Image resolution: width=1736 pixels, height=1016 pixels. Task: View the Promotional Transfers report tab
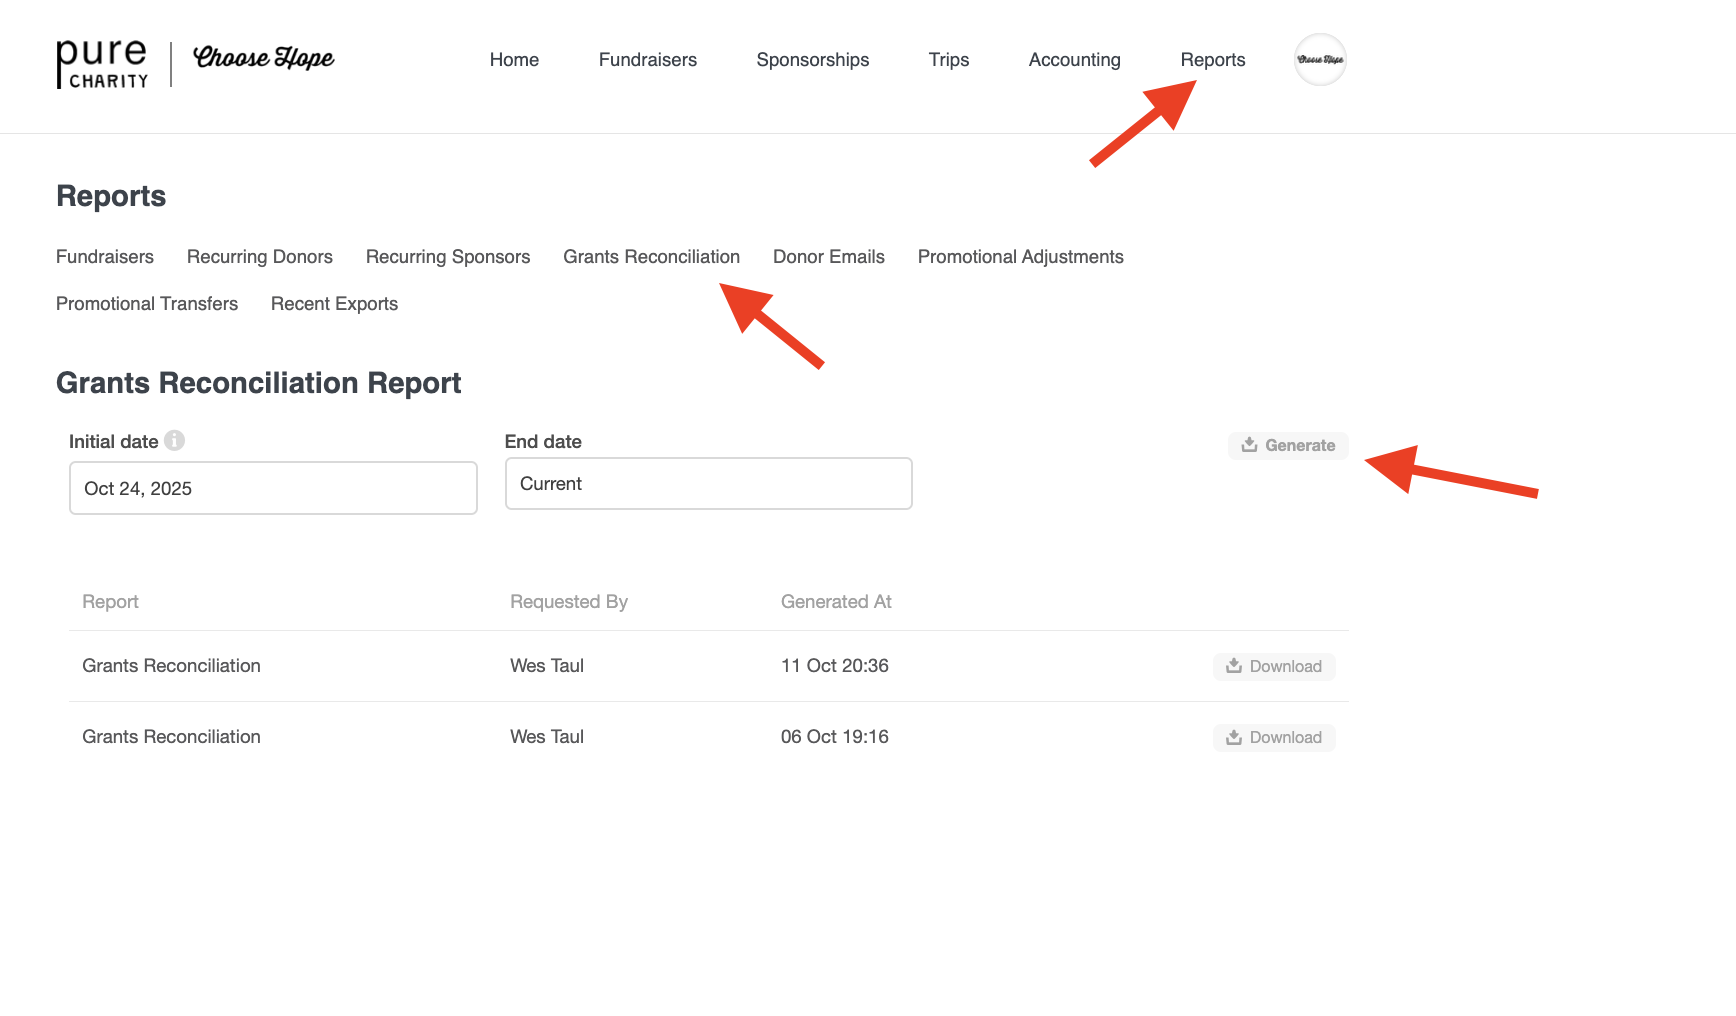point(147,304)
